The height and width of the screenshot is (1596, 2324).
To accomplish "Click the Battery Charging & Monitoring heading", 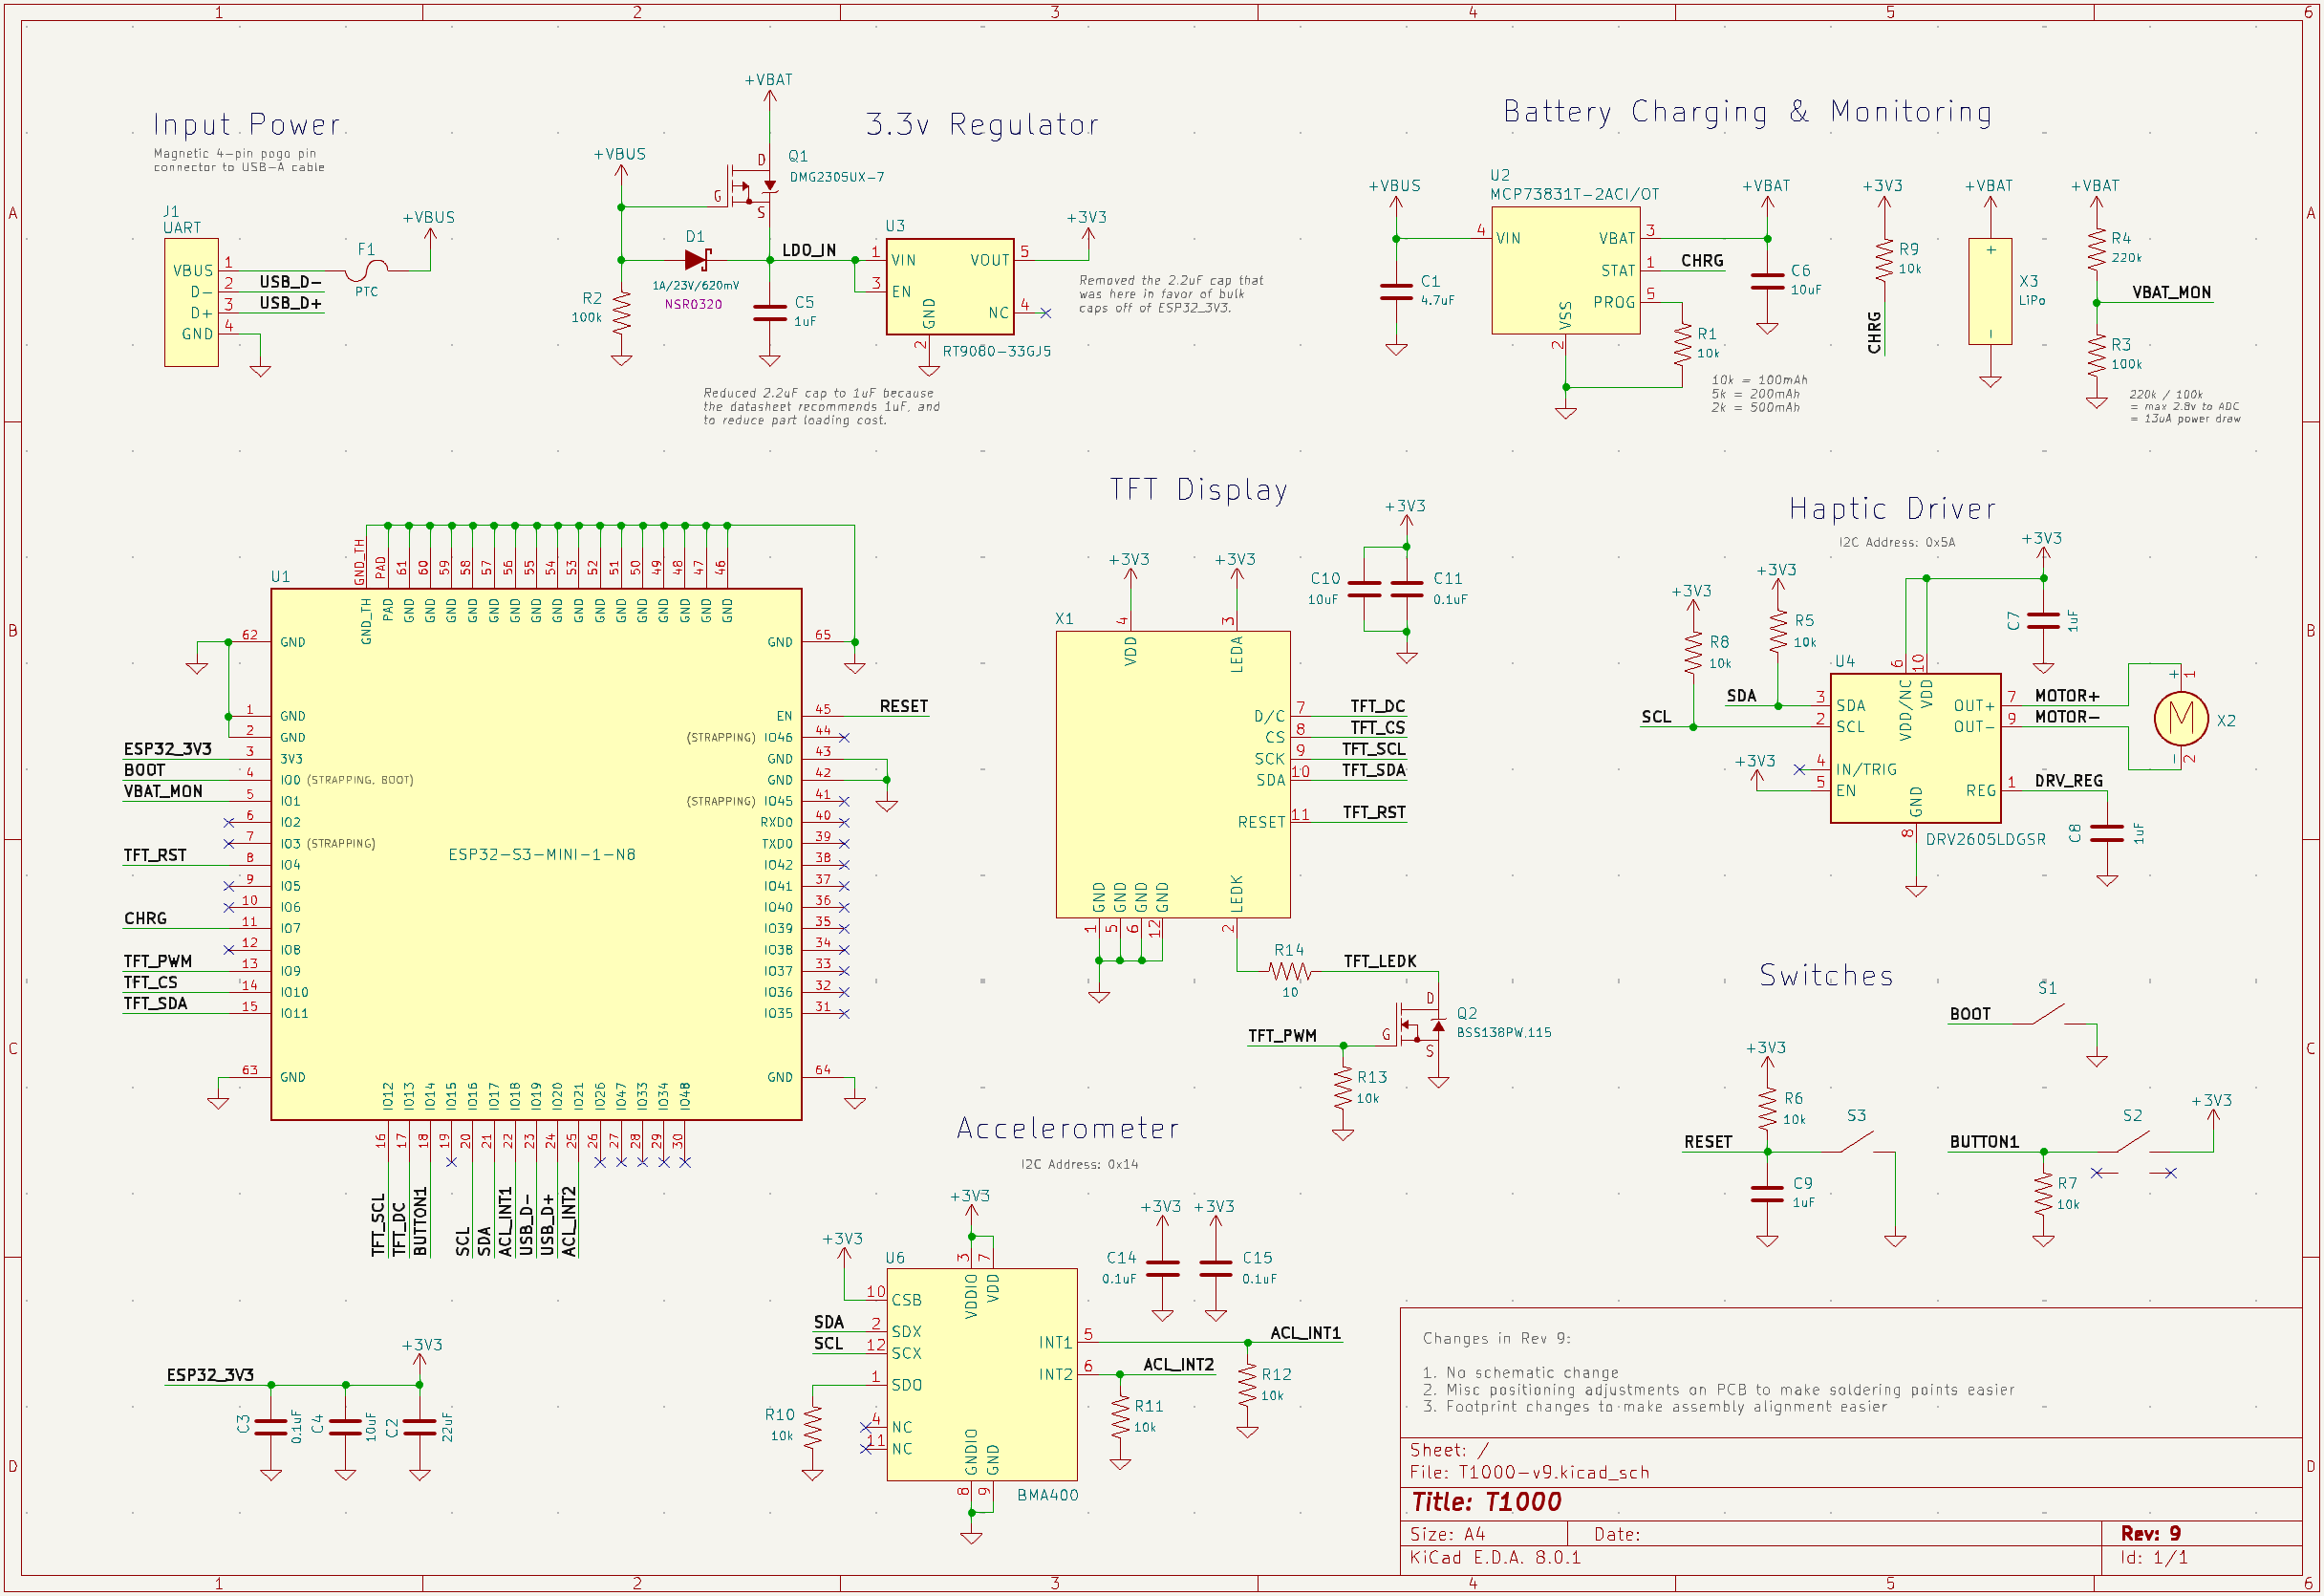I will point(1747,111).
